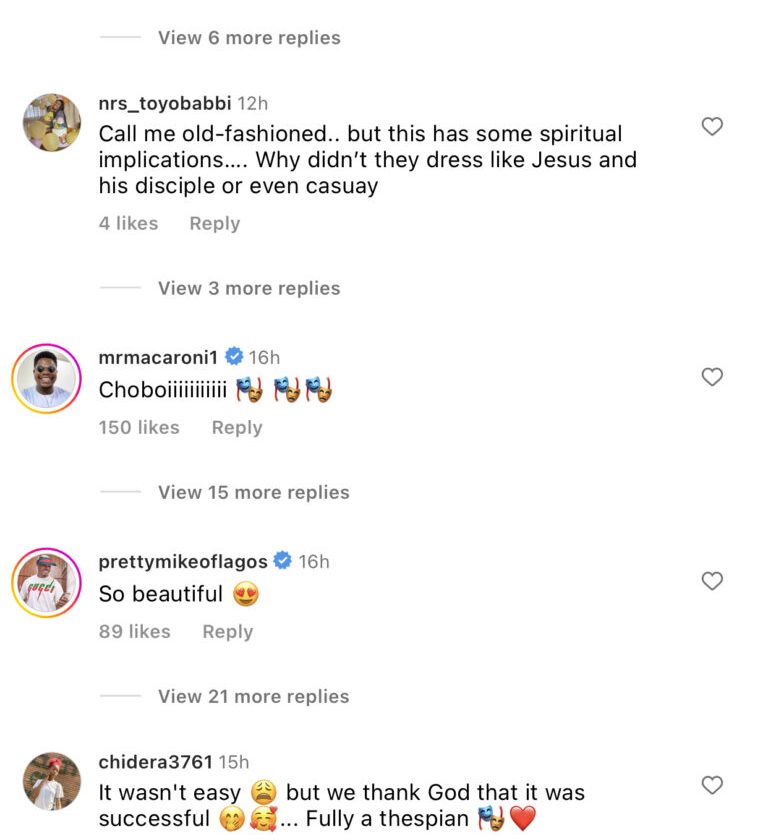Like nrs_toyobabbi's comment with the heart
The image size is (768, 840).
tap(712, 127)
